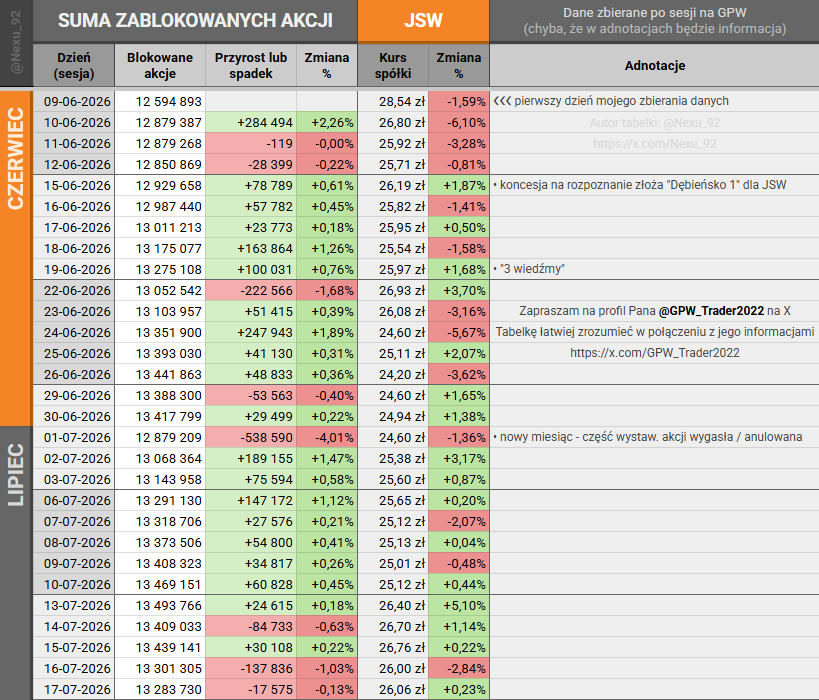Image resolution: width=819 pixels, height=700 pixels.
Task: Select date cell 10-07-2026
Action: coord(74,584)
